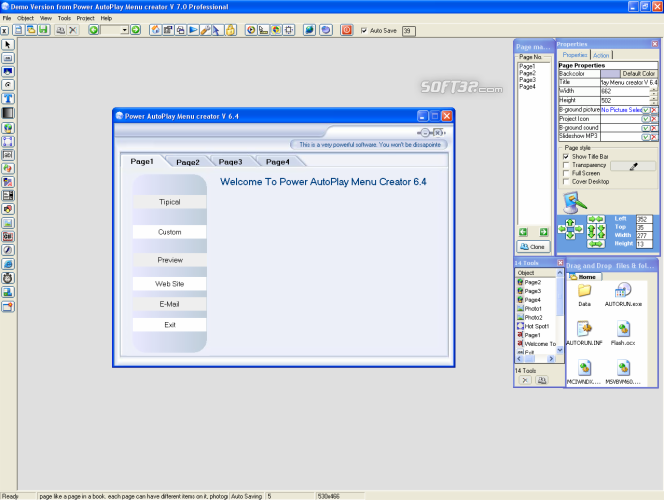The width and height of the screenshot is (664, 500).
Task: Click the move up green arrow in position pad
Action: click(x=570, y=222)
